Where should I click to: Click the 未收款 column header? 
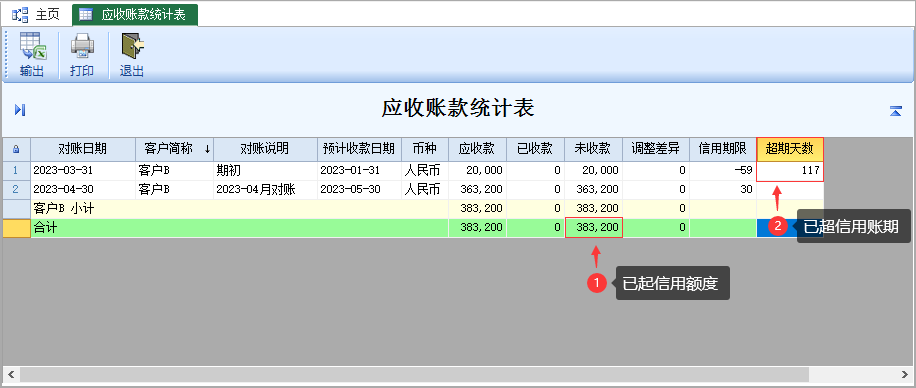(x=593, y=150)
